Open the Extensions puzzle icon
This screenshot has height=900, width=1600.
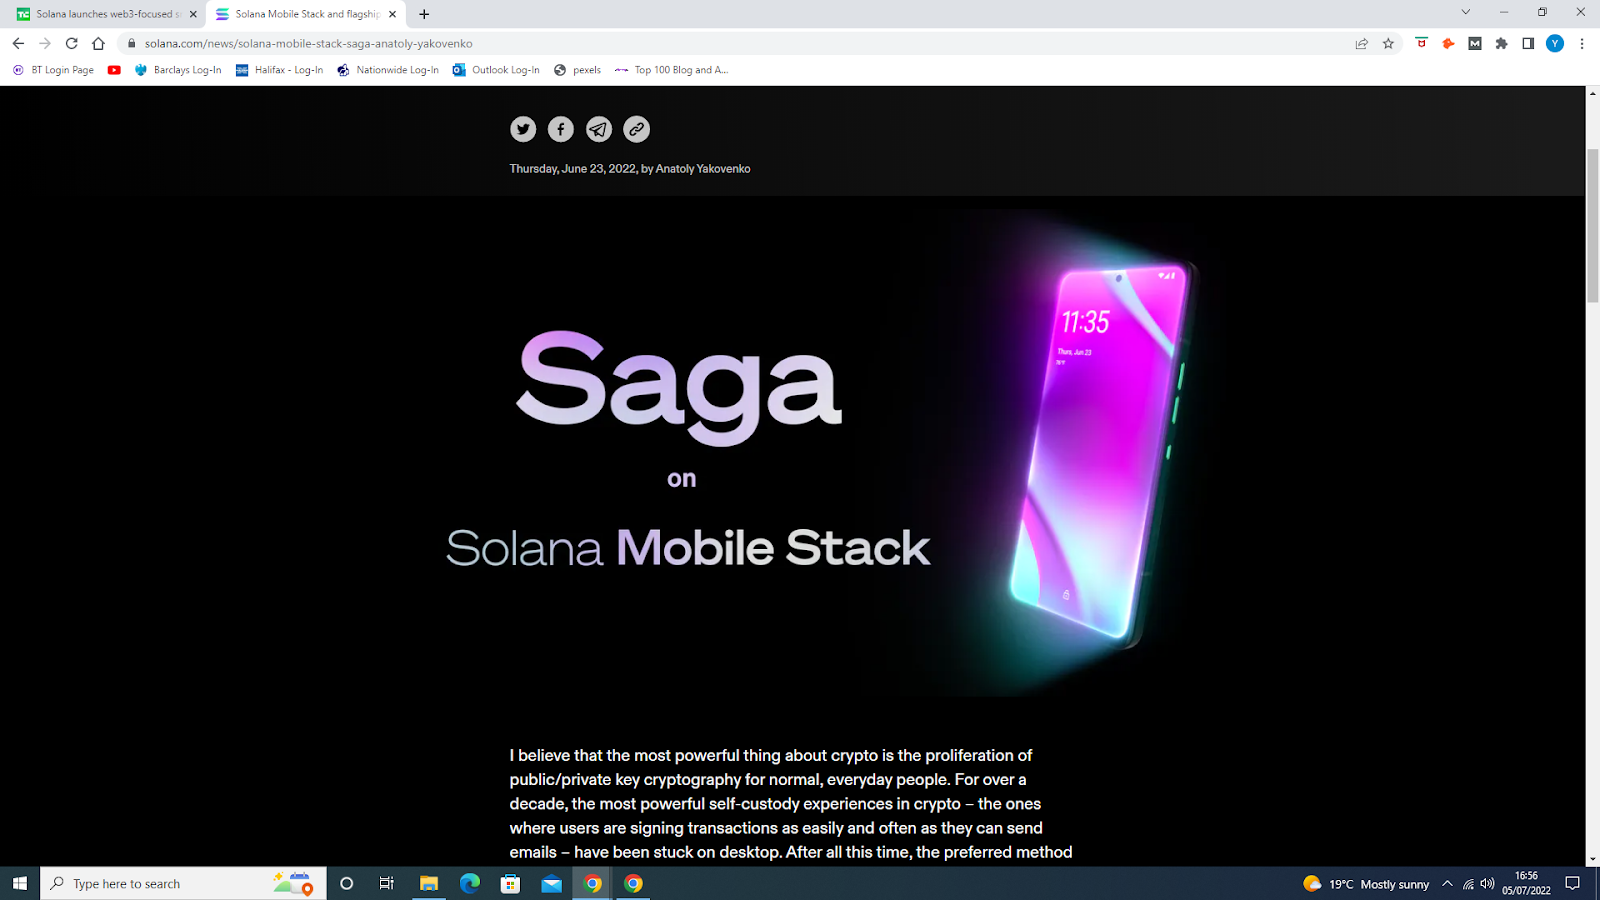(x=1501, y=43)
